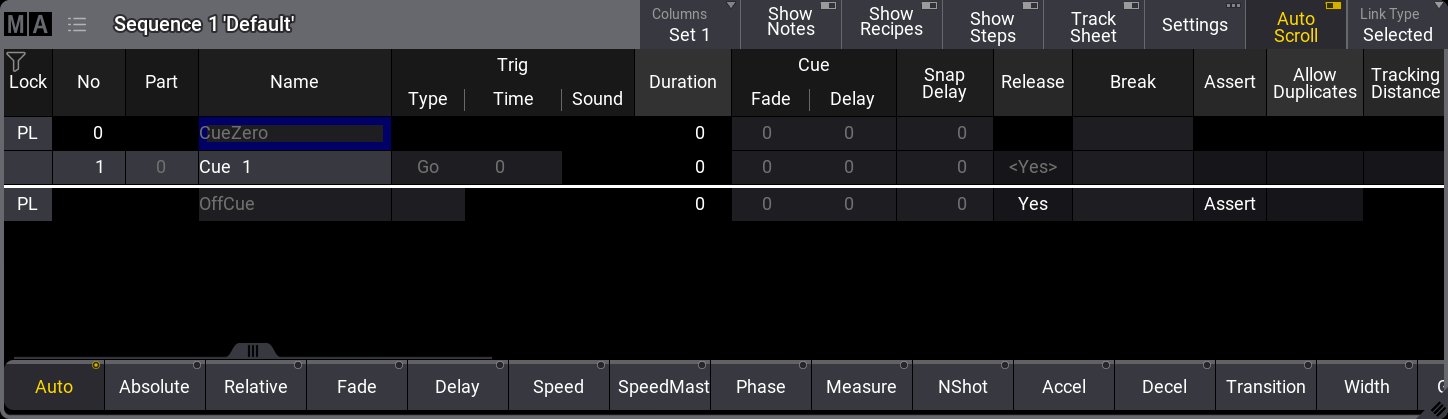Click the Cue 1 name cell

(295, 168)
